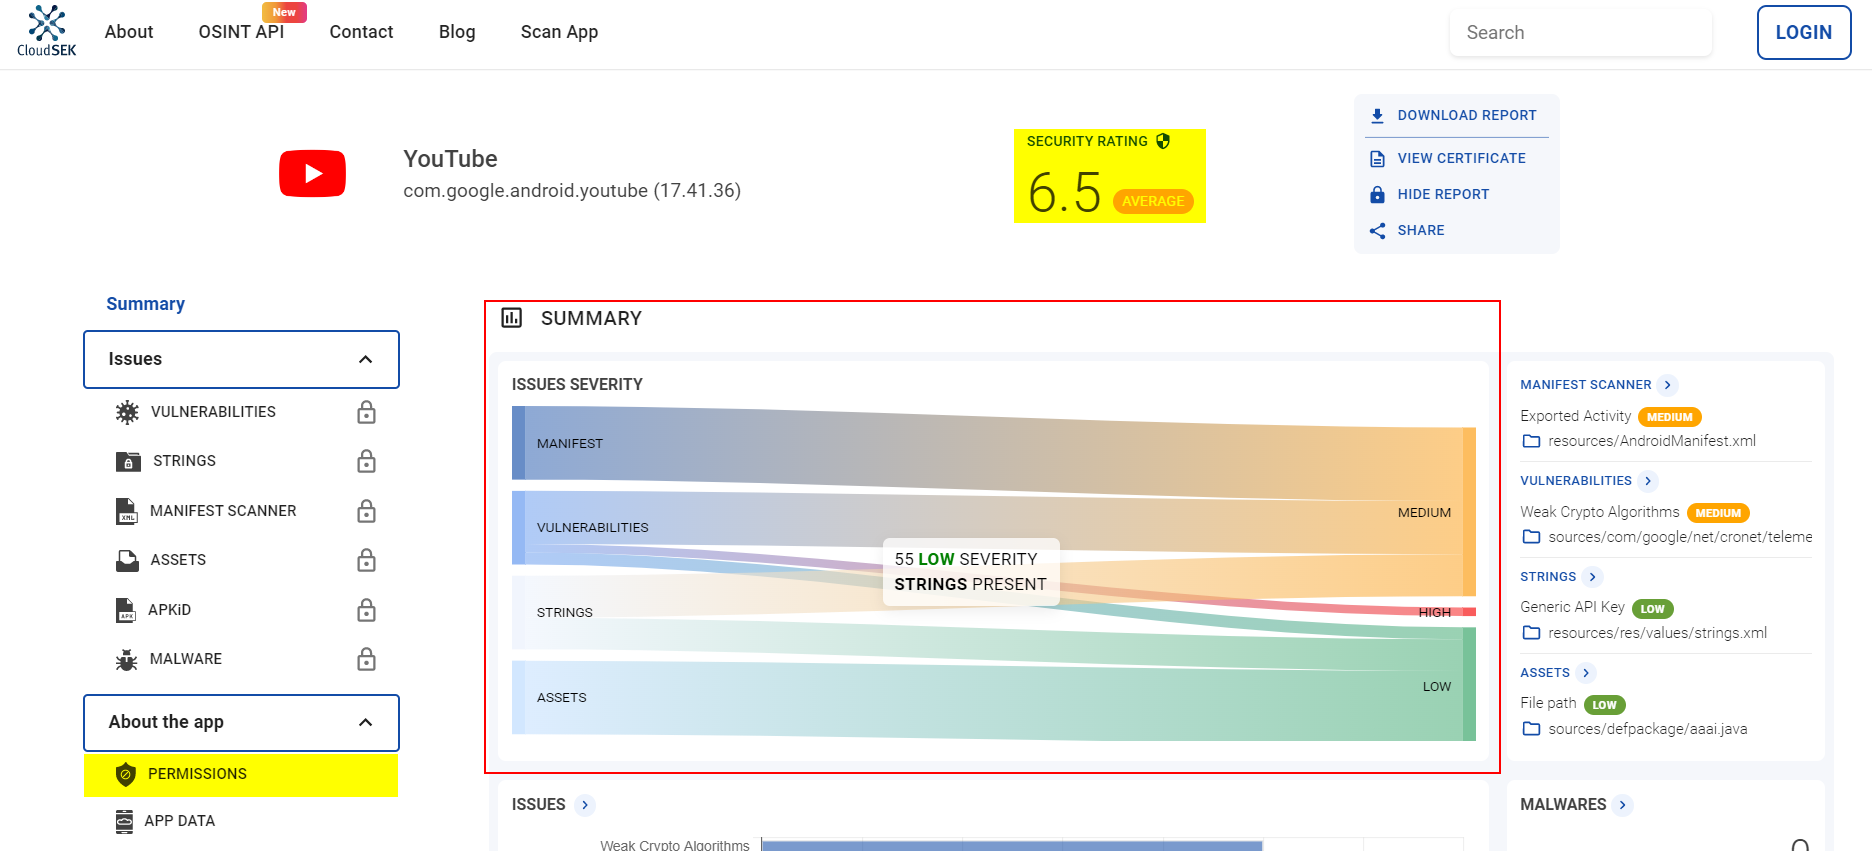Collapse the Issues section
Image resolution: width=1872 pixels, height=851 pixels.
[x=366, y=359]
